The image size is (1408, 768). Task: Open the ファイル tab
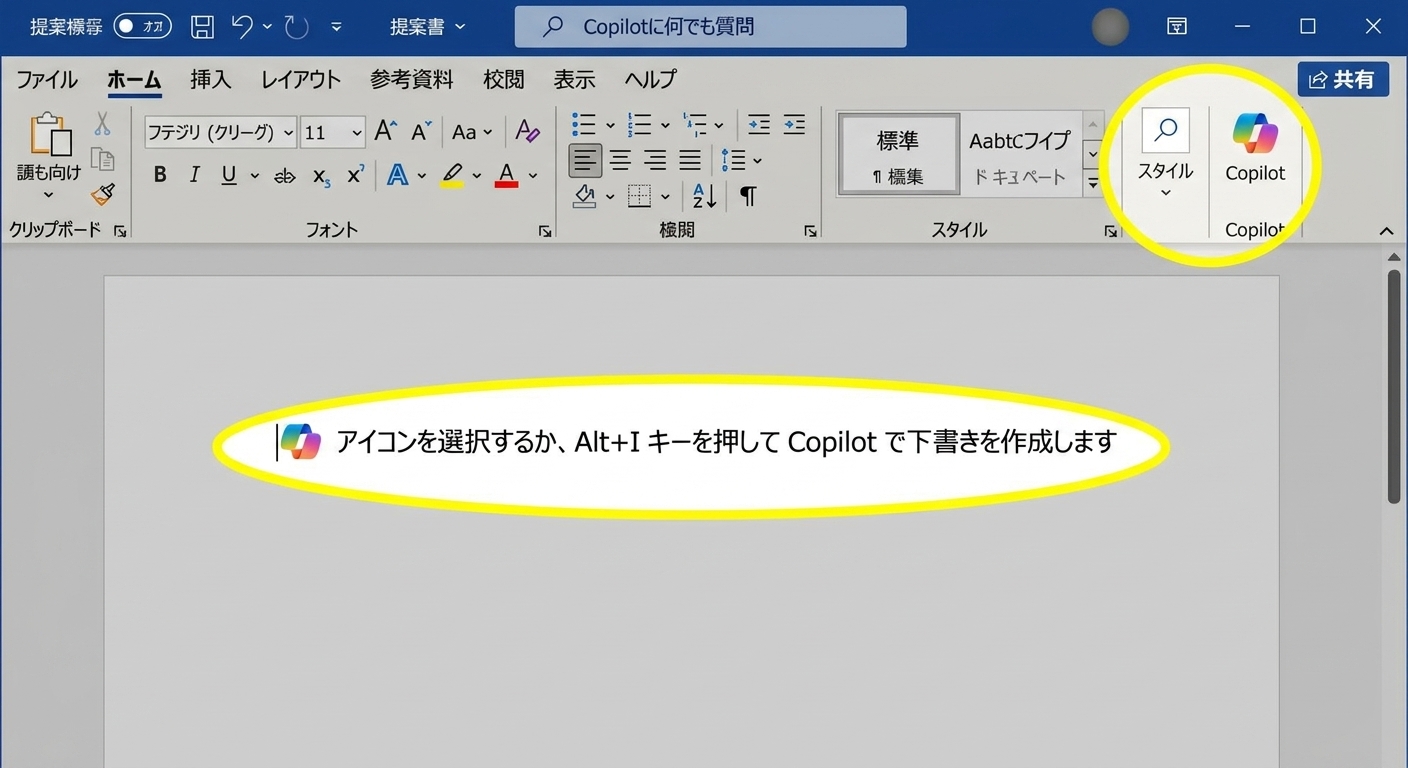pyautogui.click(x=47, y=80)
